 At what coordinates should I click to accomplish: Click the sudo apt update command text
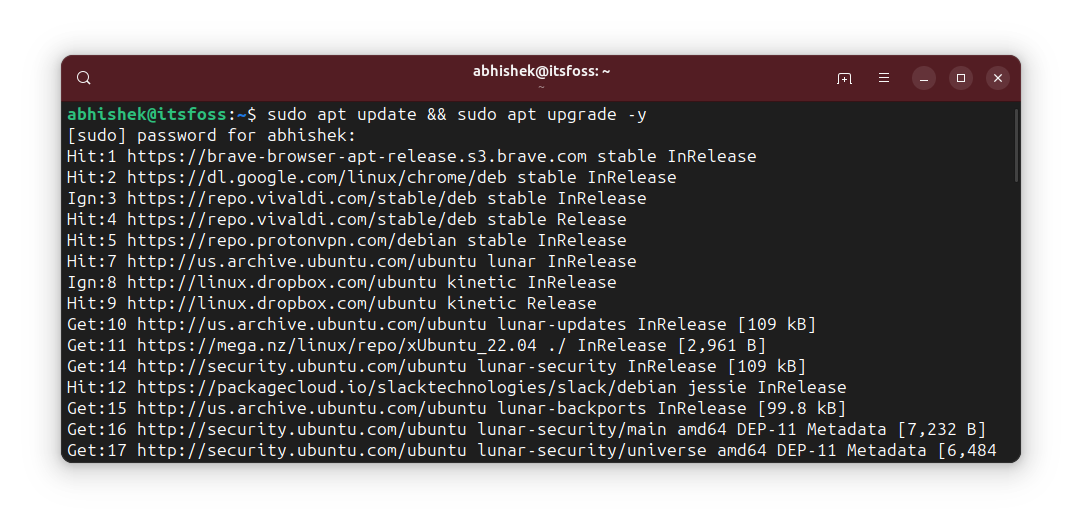pyautogui.click(x=342, y=115)
